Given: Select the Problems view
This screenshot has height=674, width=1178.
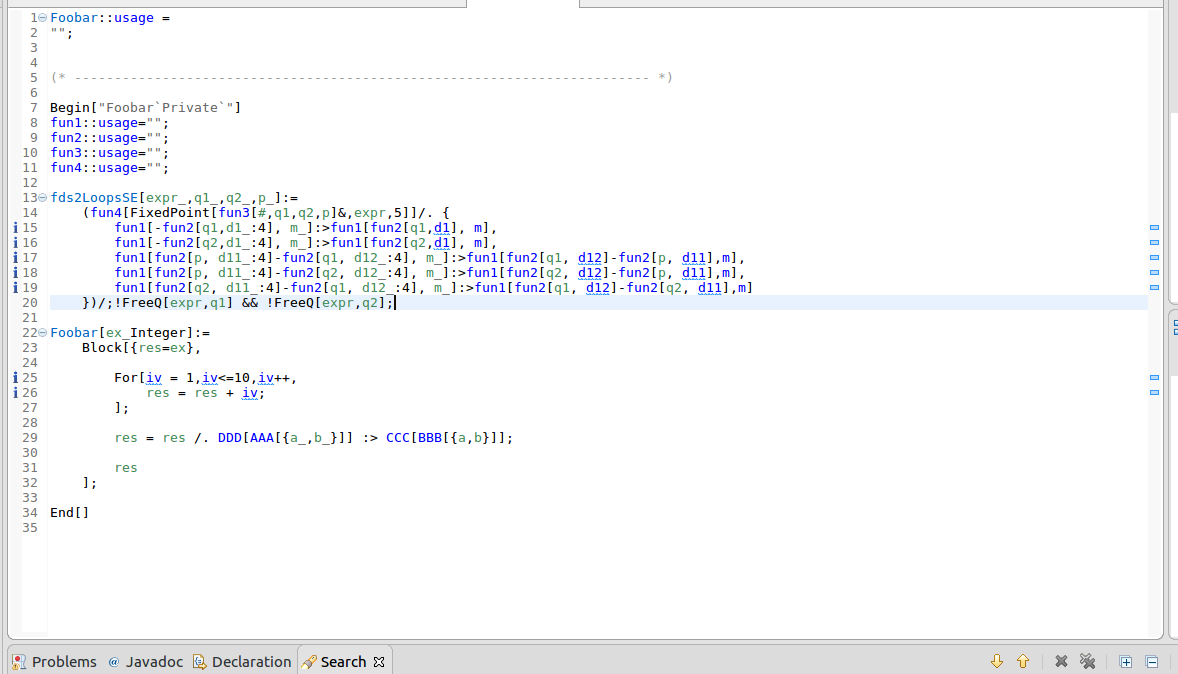Looking at the screenshot, I should [64, 661].
